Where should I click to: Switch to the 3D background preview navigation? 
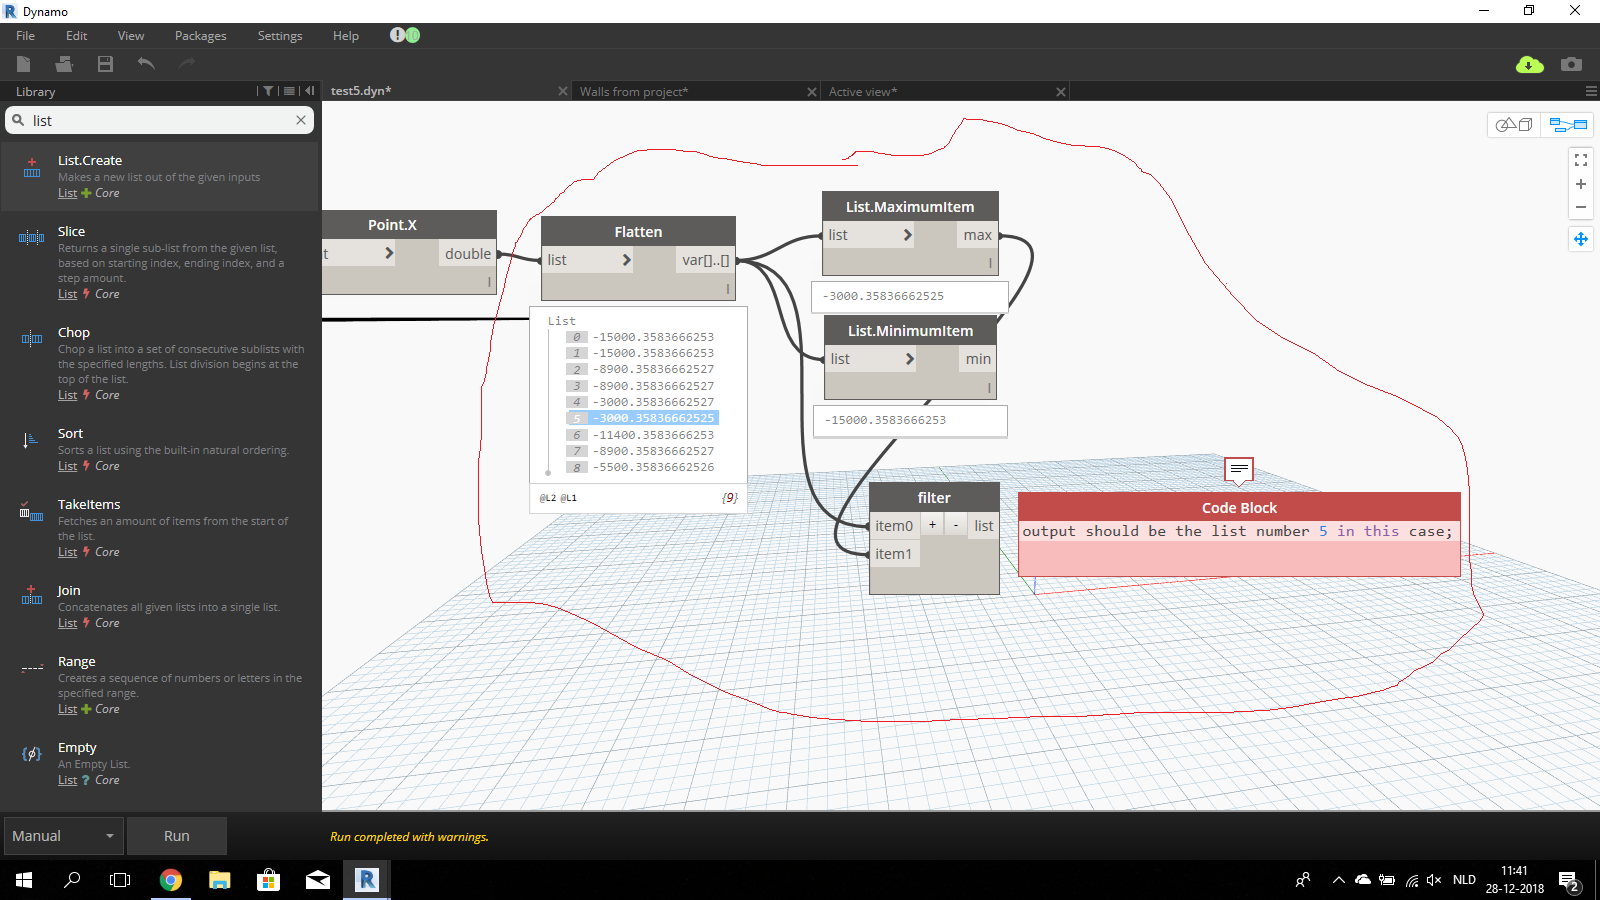pyautogui.click(x=1514, y=125)
